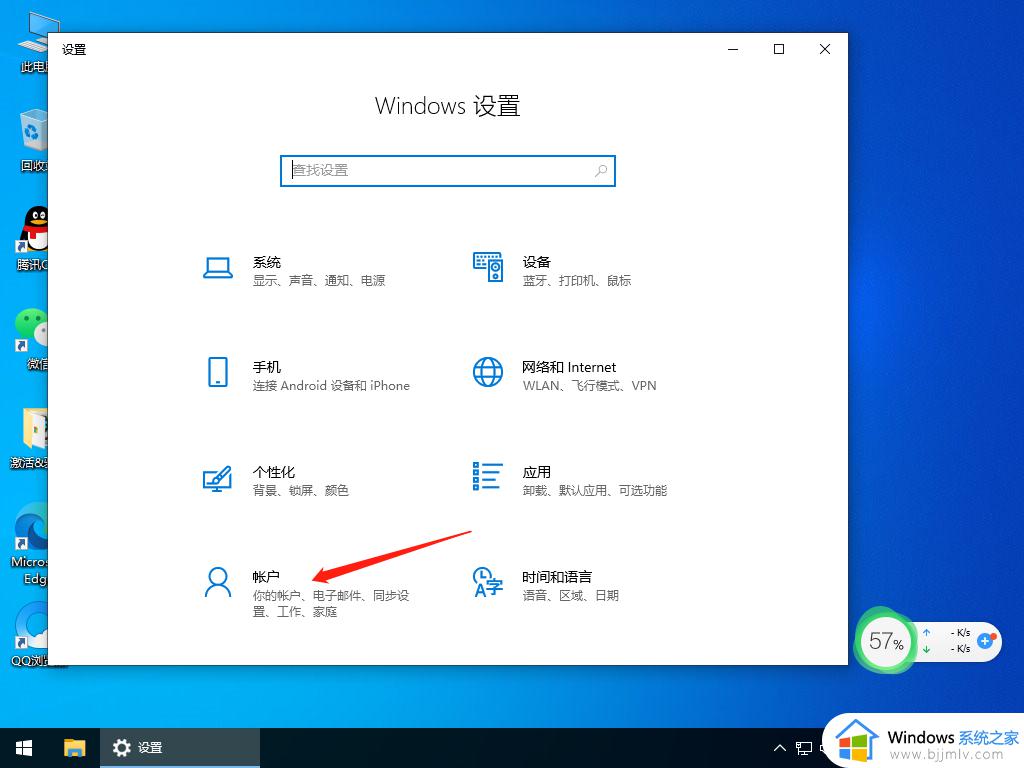Click text 语音、区域、日期
Viewport: 1024px width, 768px height.
[571, 596]
